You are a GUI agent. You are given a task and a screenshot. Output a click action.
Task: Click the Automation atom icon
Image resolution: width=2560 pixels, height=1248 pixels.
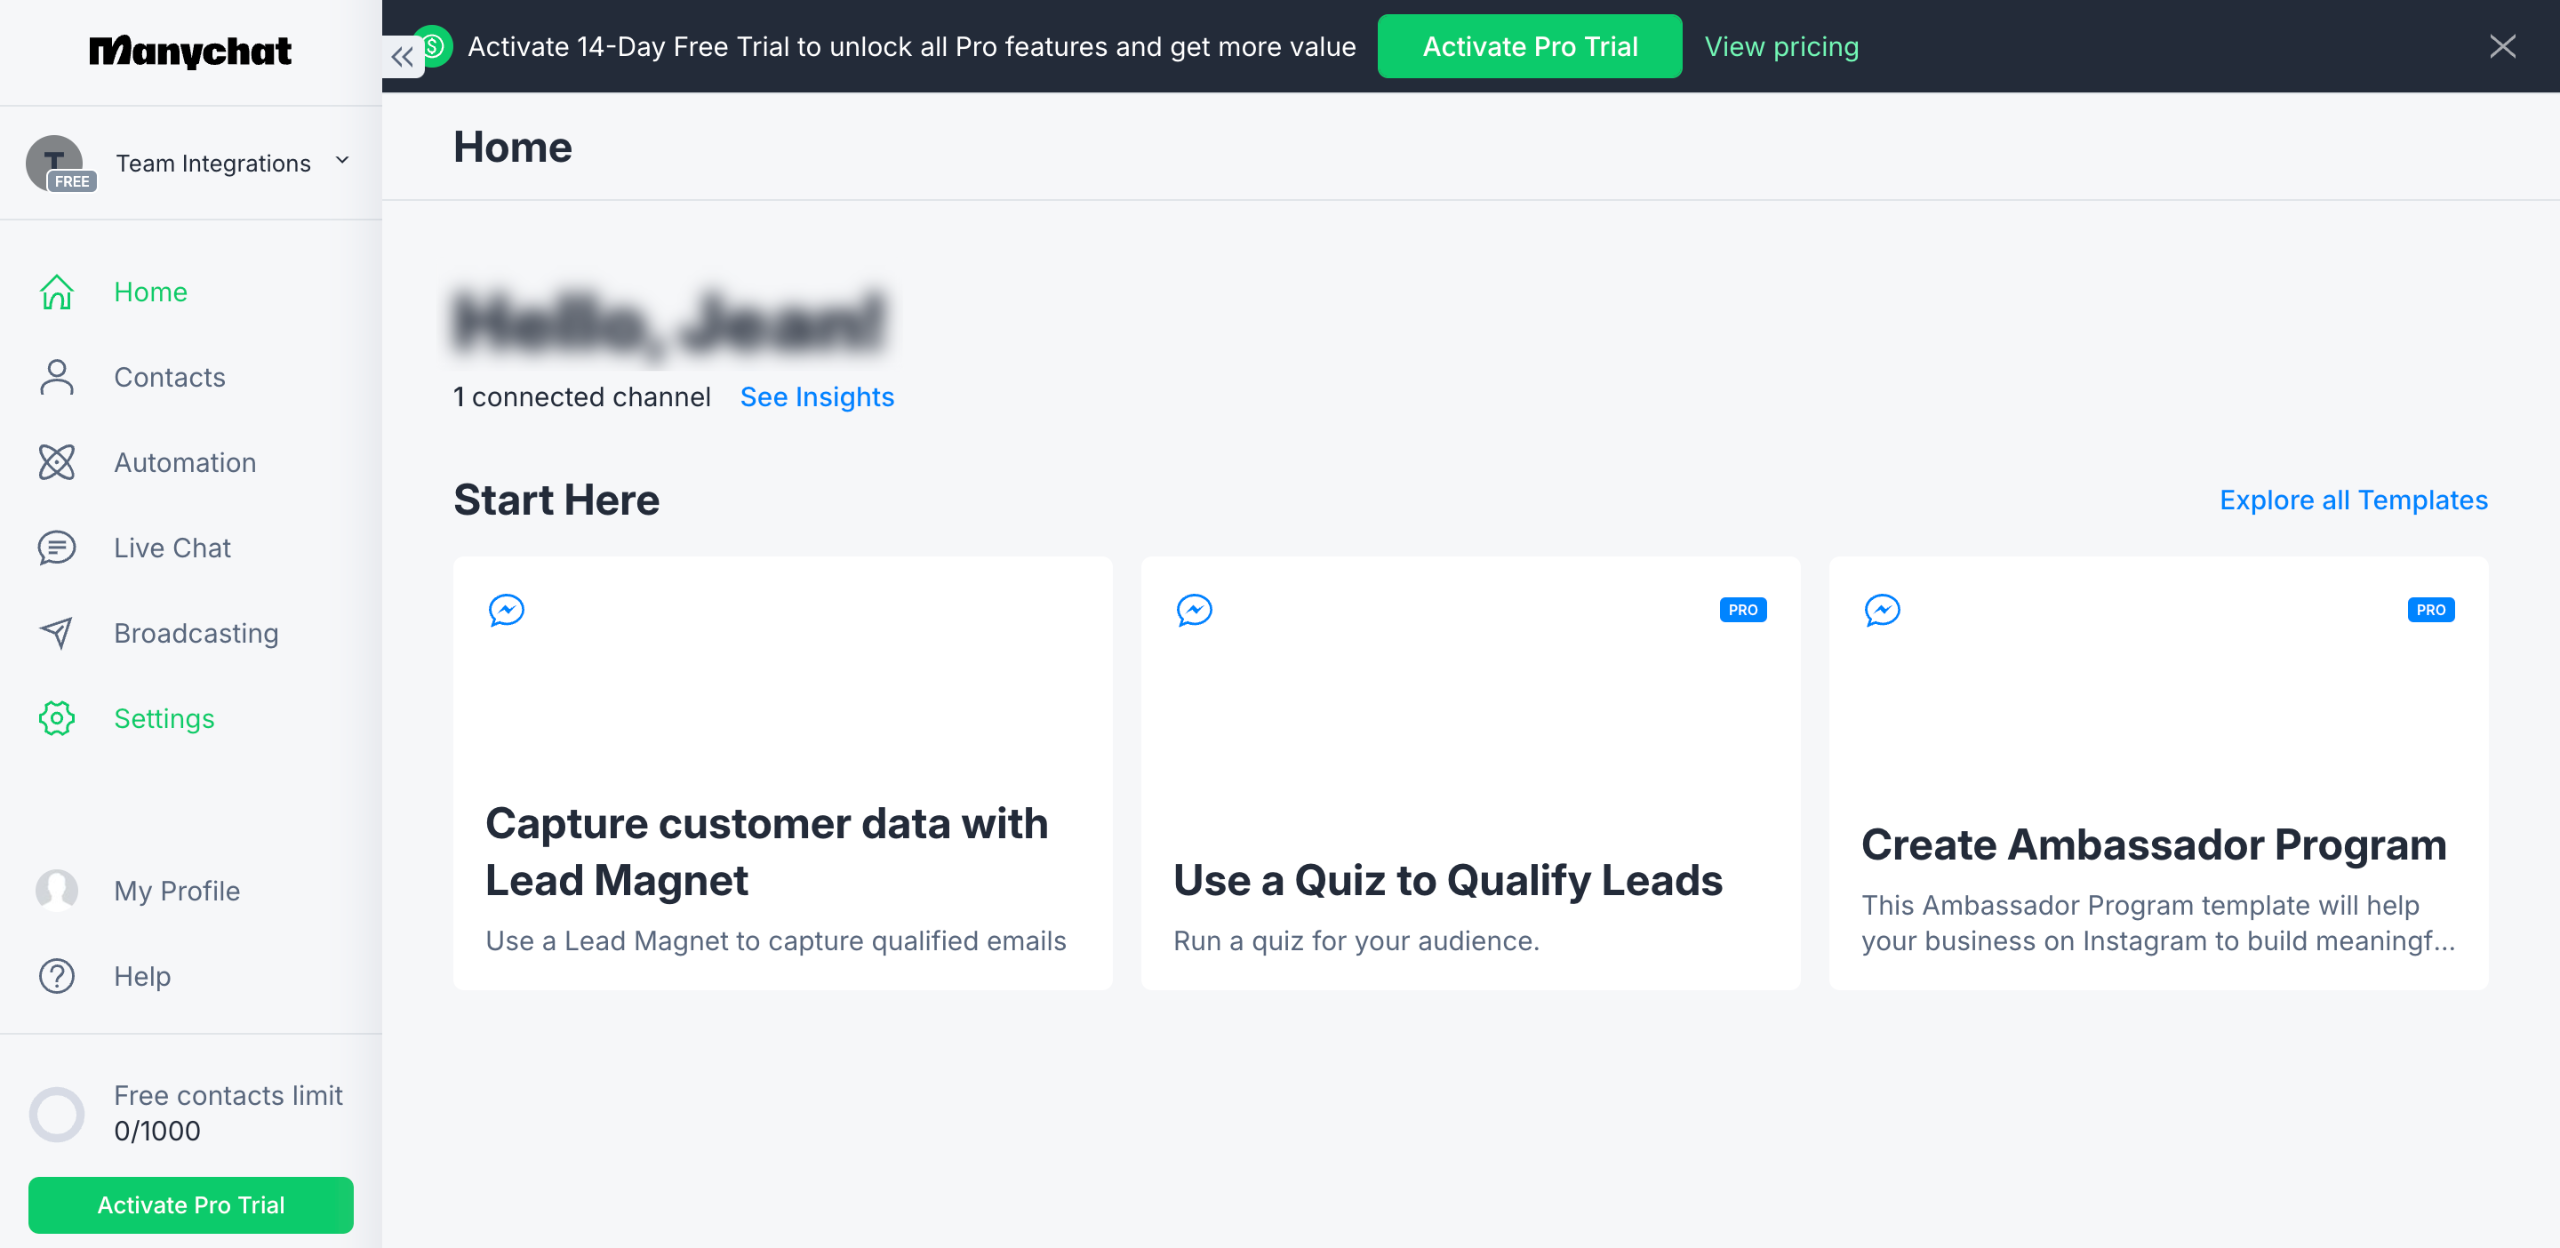pyautogui.click(x=57, y=462)
